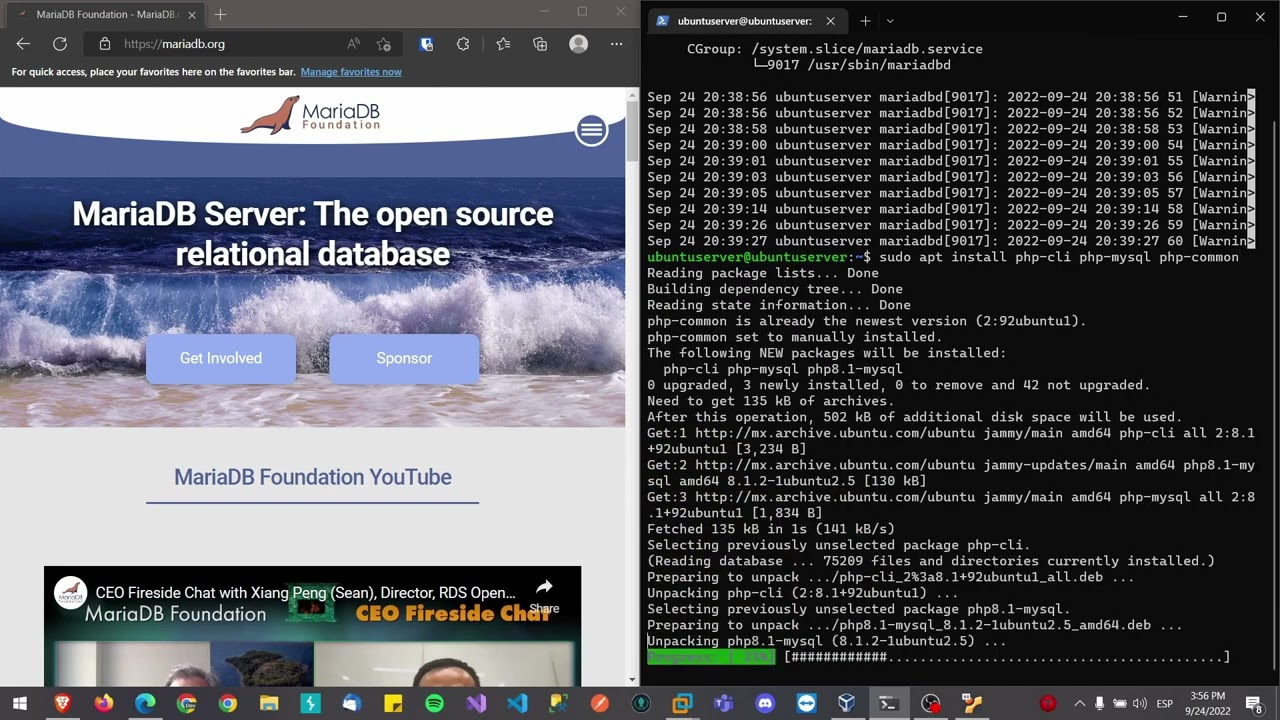Click 'CGroup: /system.slice/mariadb.service' line
Image resolution: width=1280 pixels, height=720 pixels.
(x=835, y=49)
